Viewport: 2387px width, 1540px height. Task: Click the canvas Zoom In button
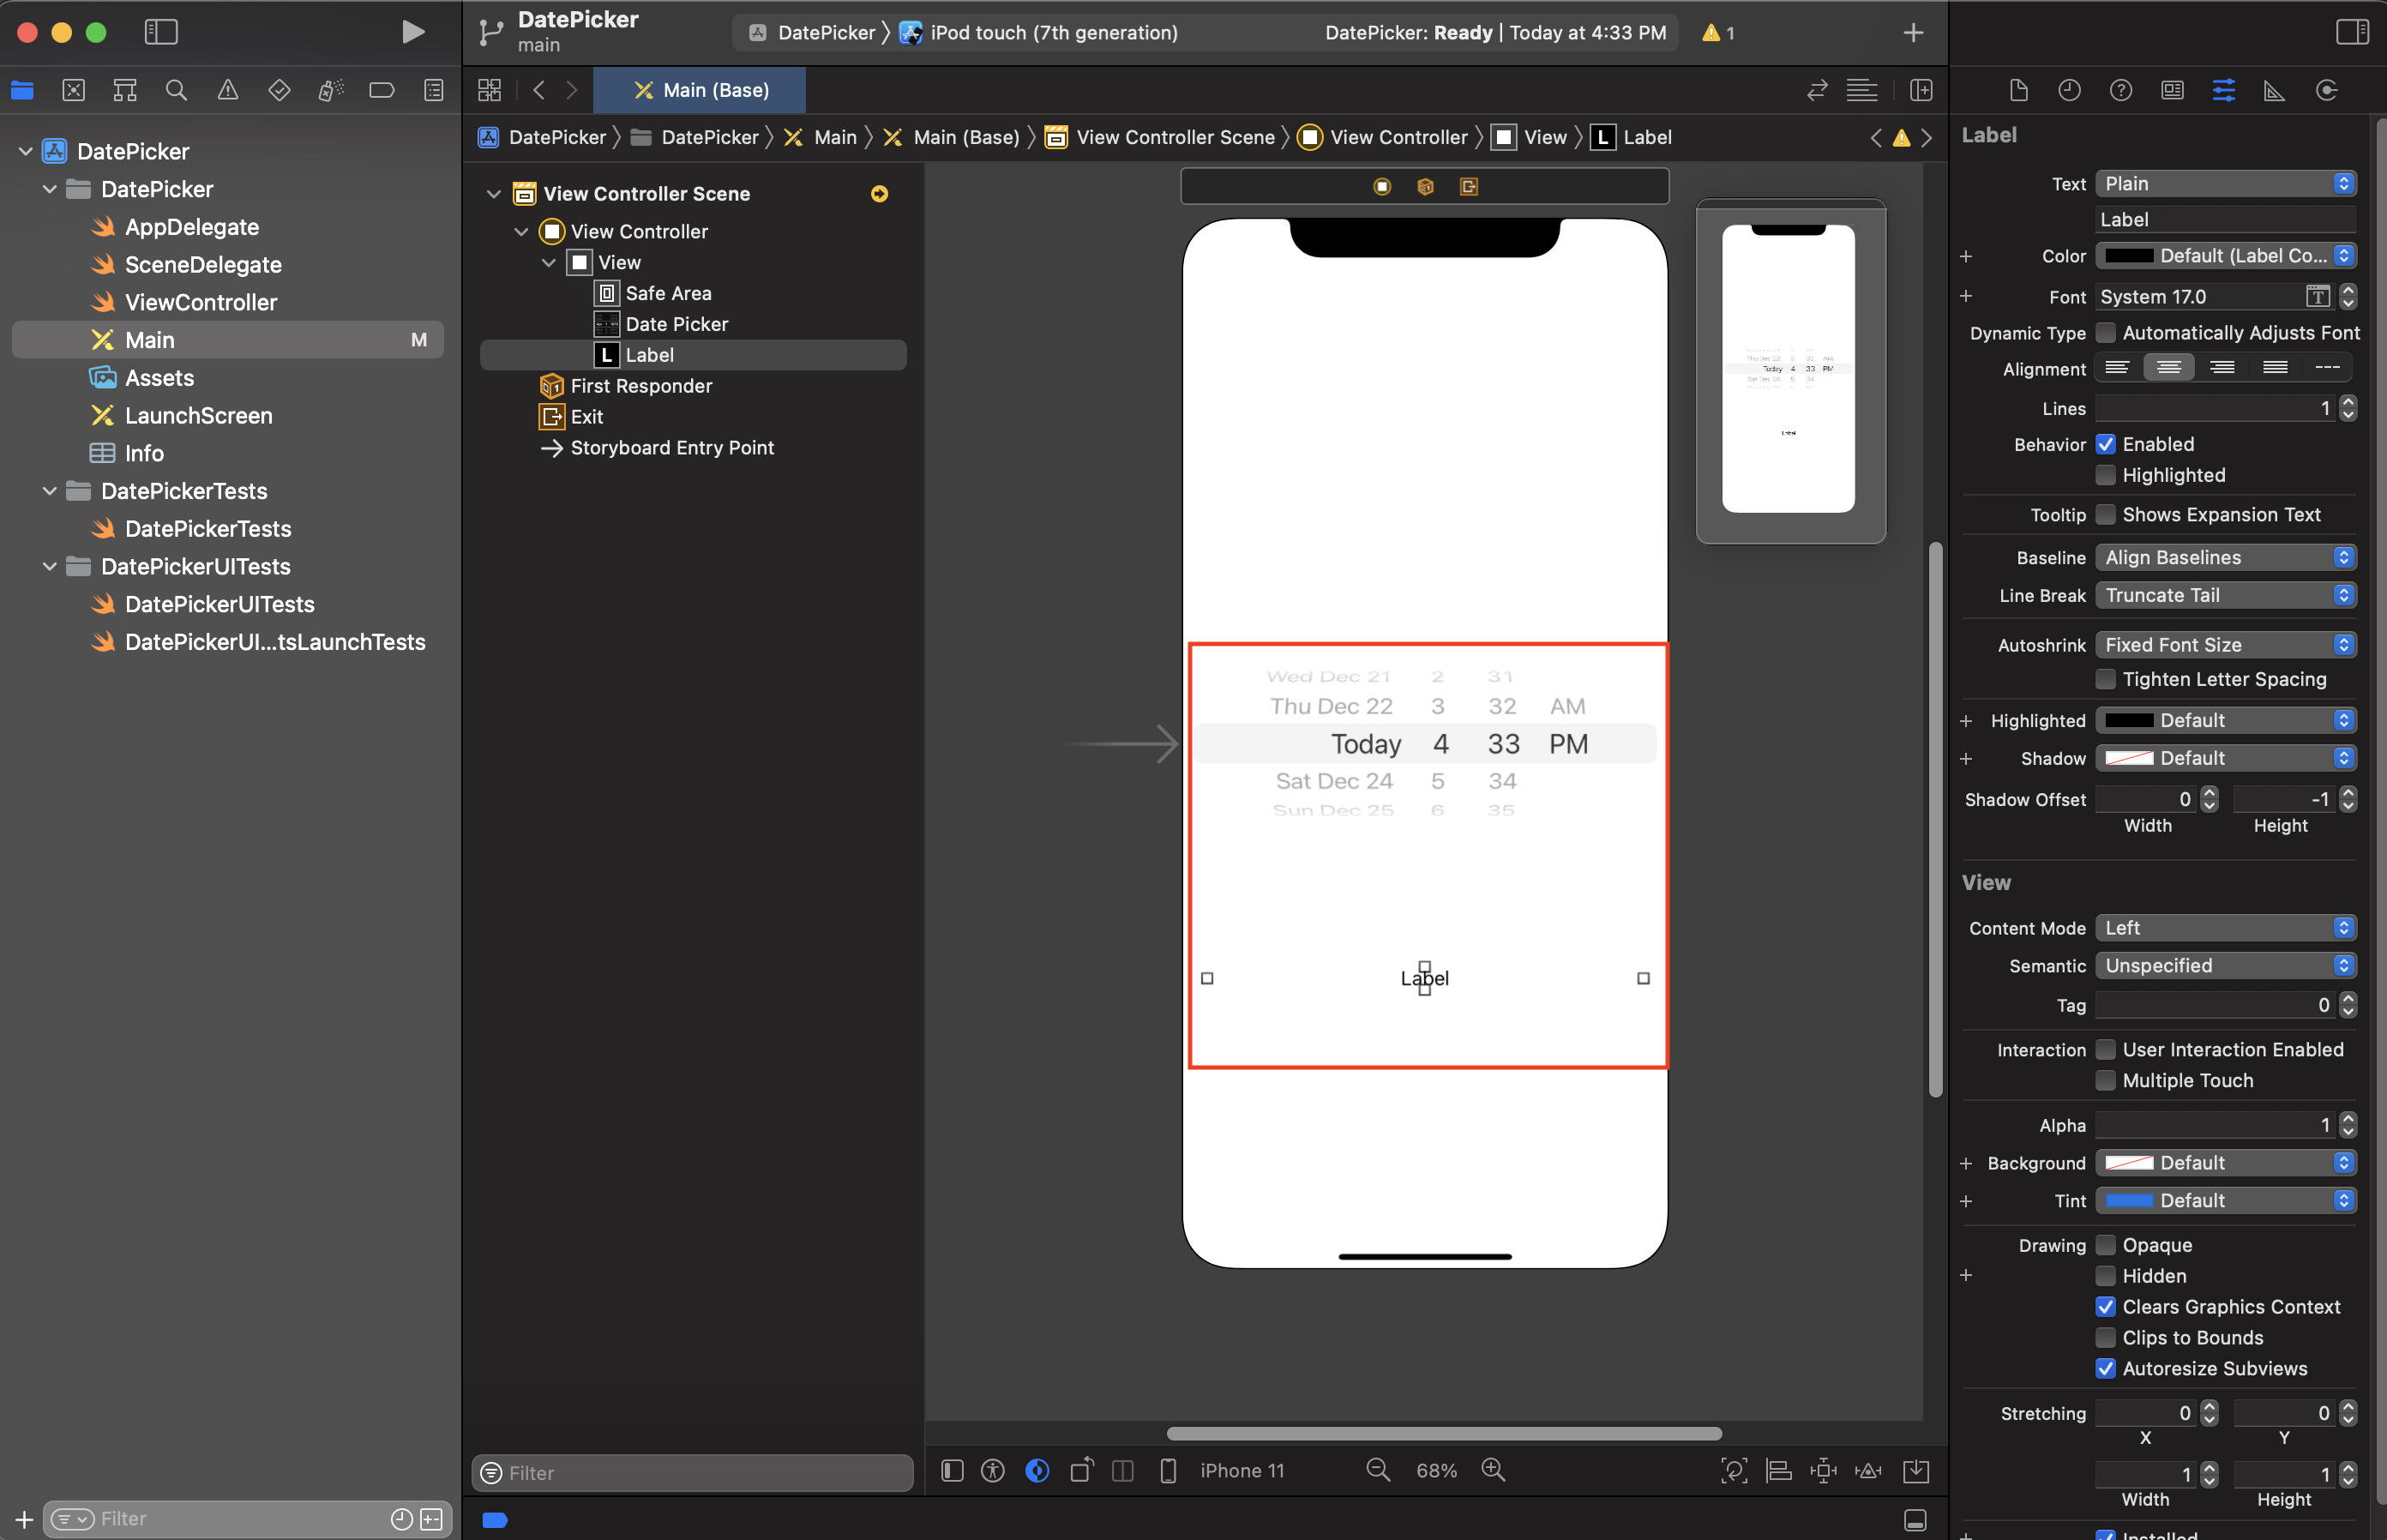point(1493,1470)
